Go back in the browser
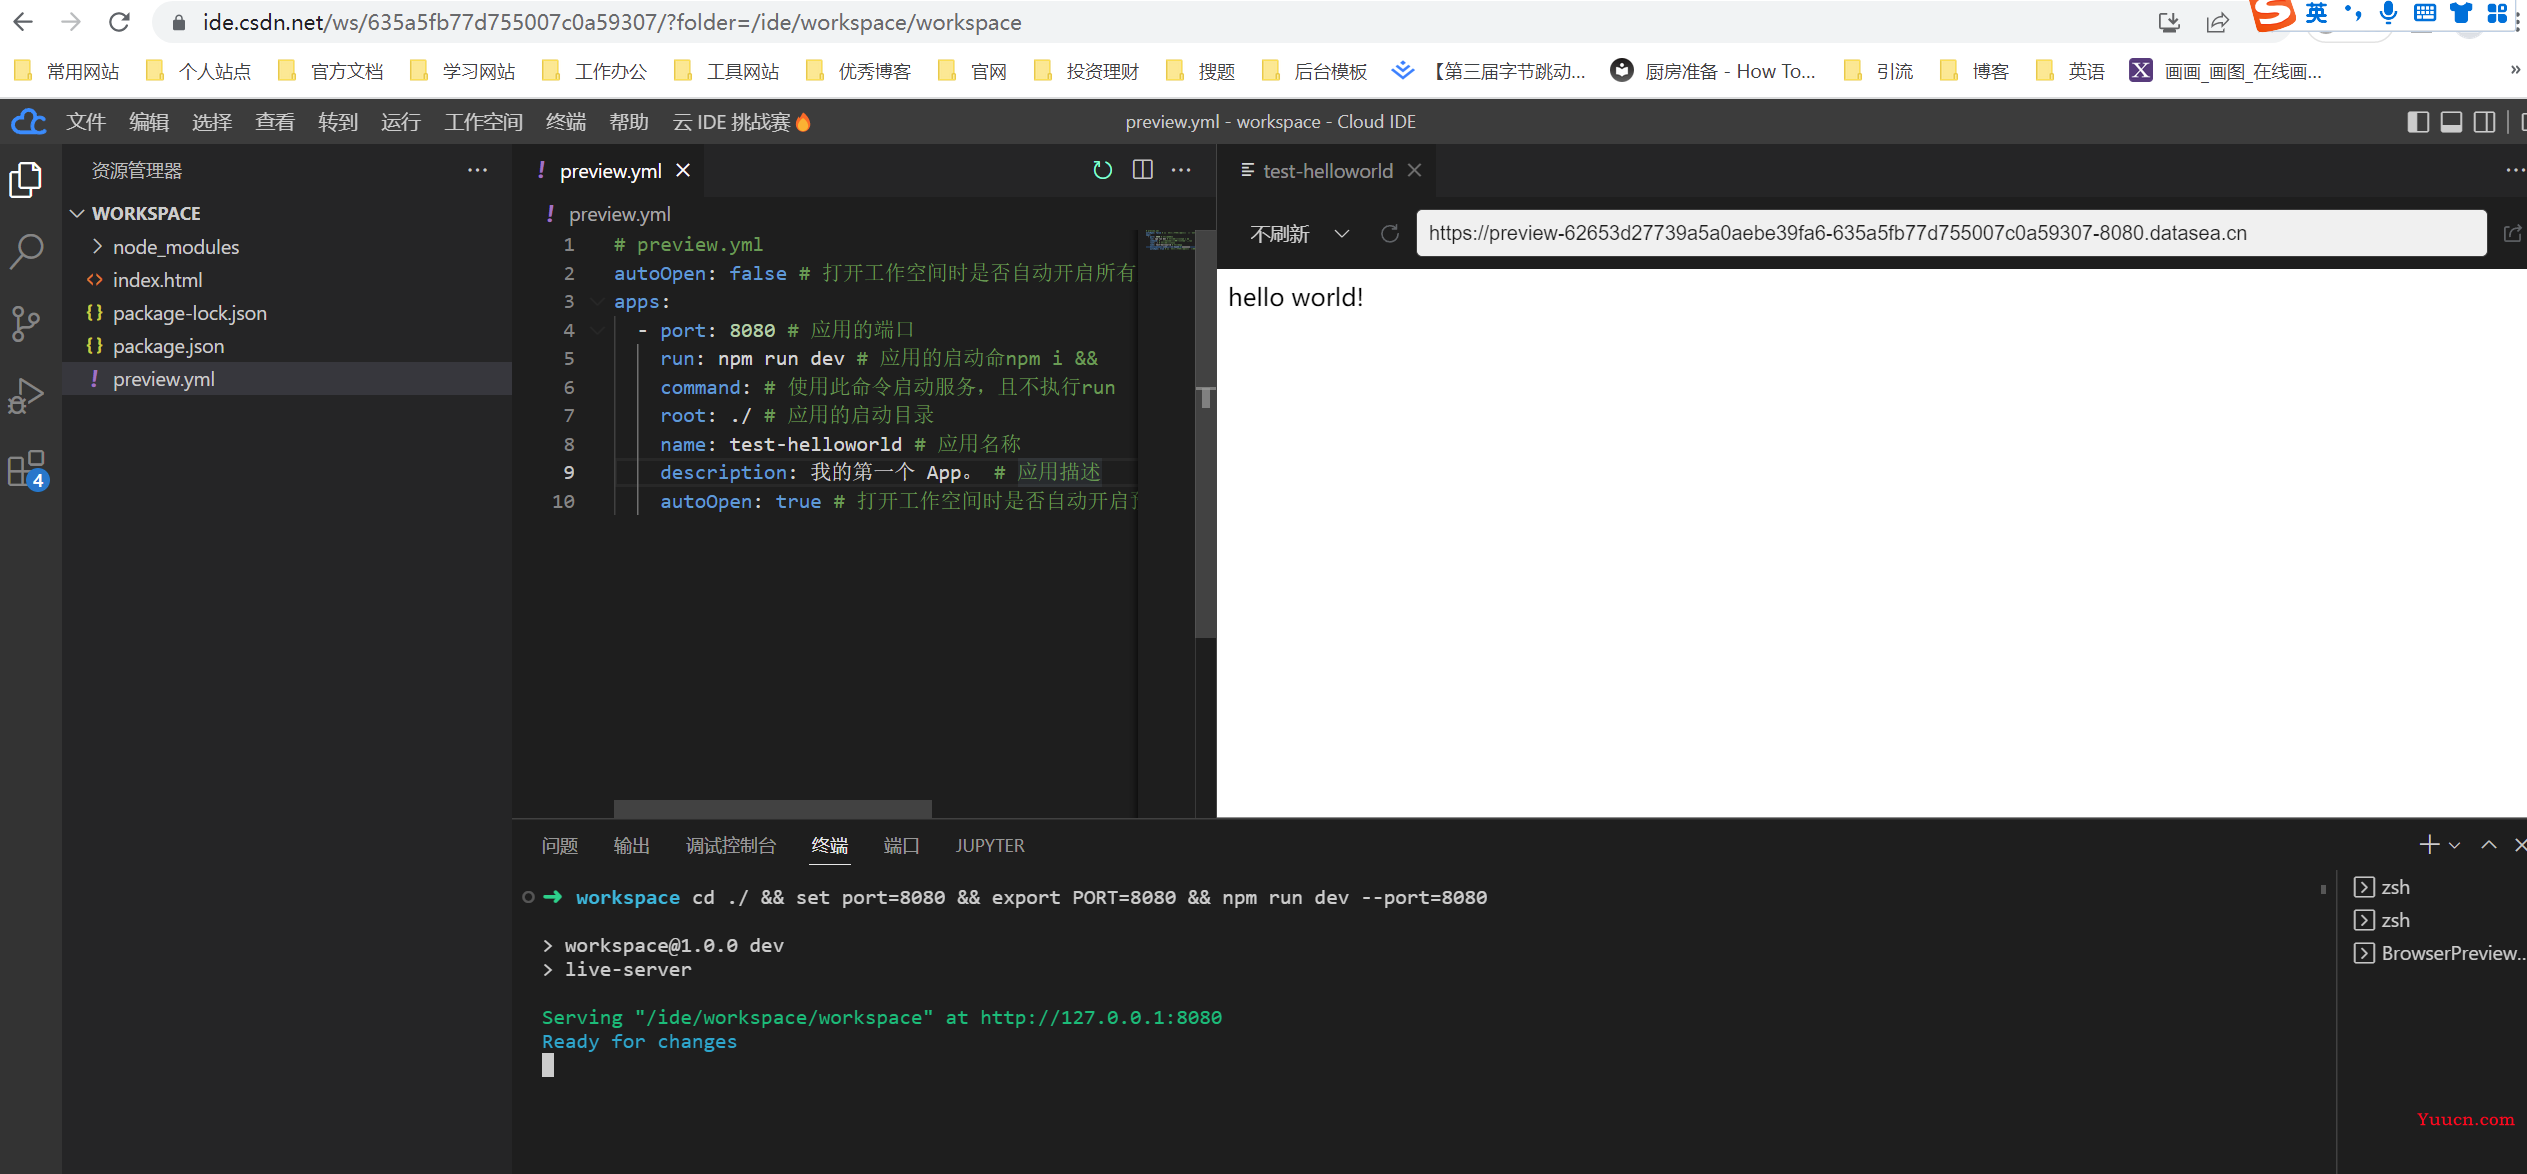The image size is (2527, 1174). pos(24,22)
